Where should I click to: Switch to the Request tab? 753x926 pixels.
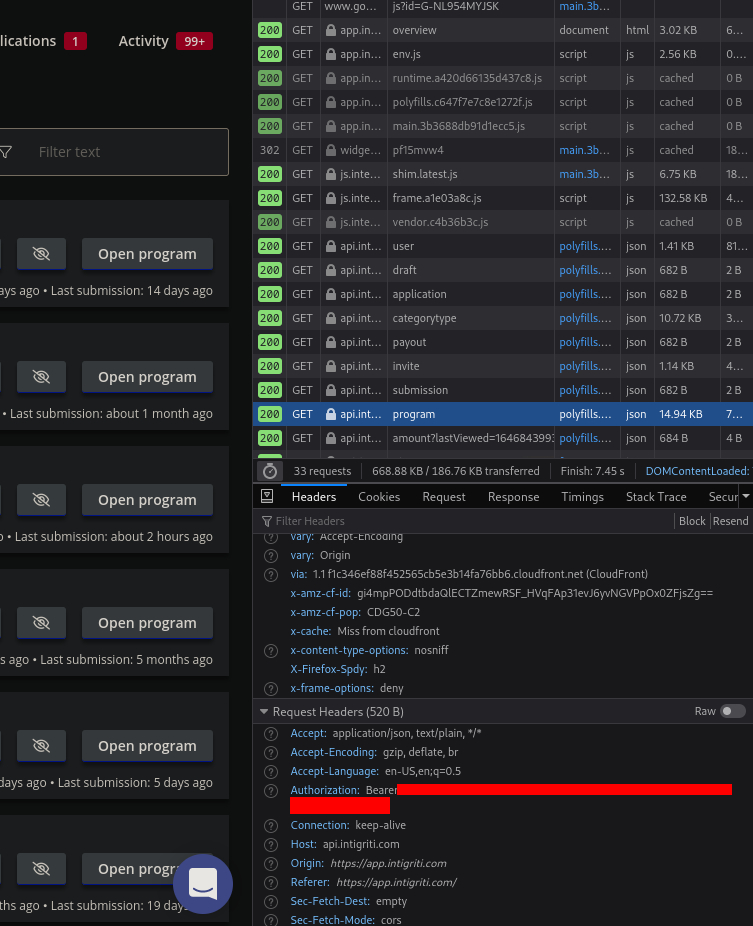444,497
